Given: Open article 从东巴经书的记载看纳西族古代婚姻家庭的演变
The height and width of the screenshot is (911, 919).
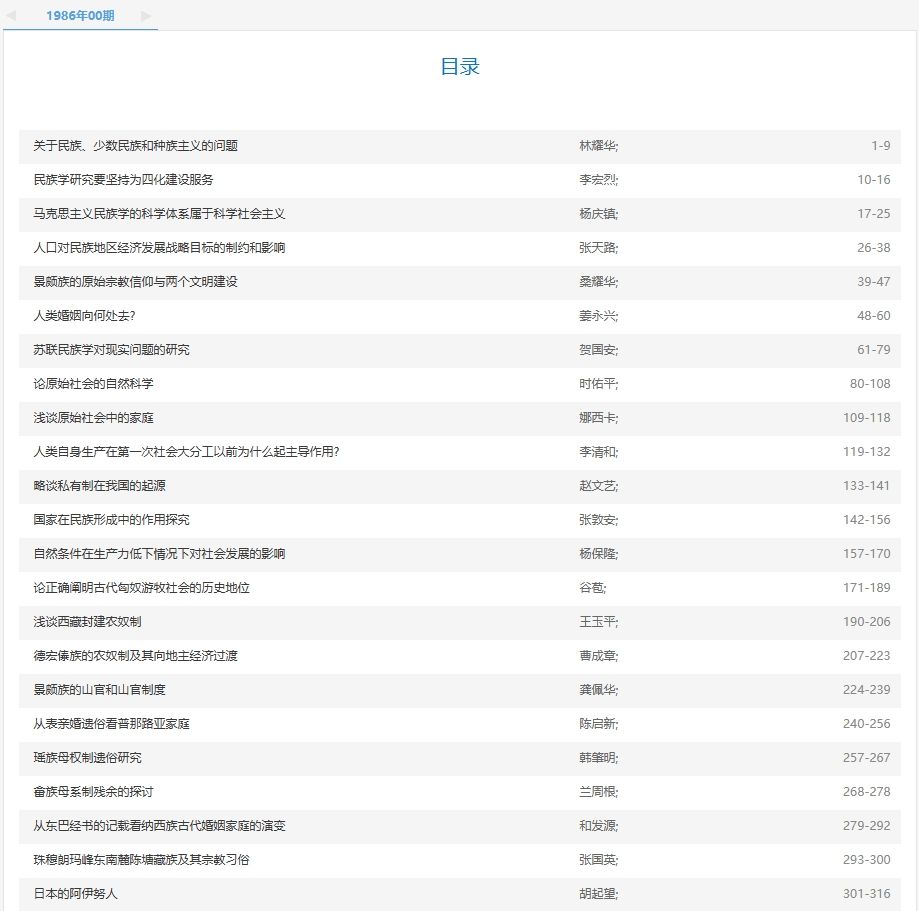Looking at the screenshot, I should [159, 825].
